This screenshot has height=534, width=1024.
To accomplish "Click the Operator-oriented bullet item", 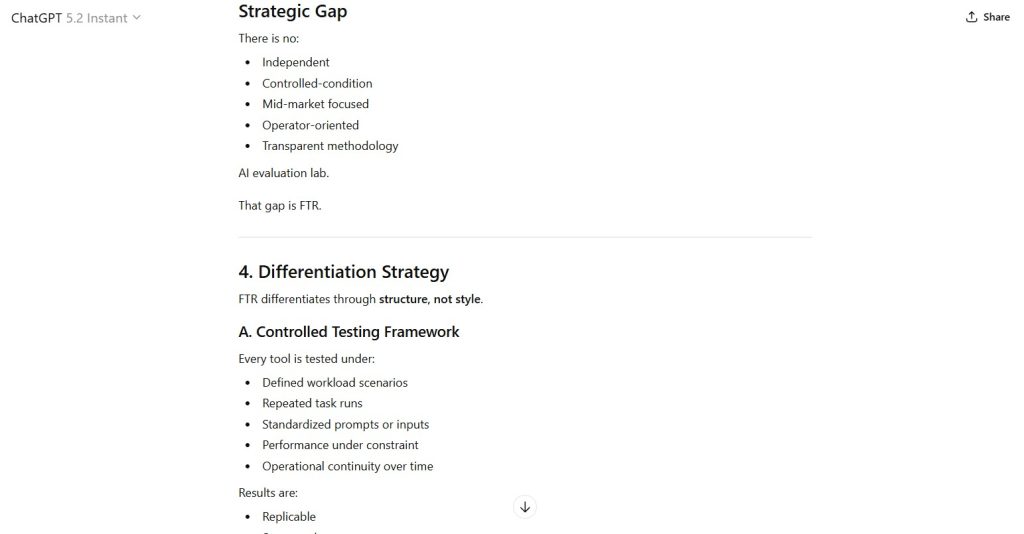I will pos(310,125).
